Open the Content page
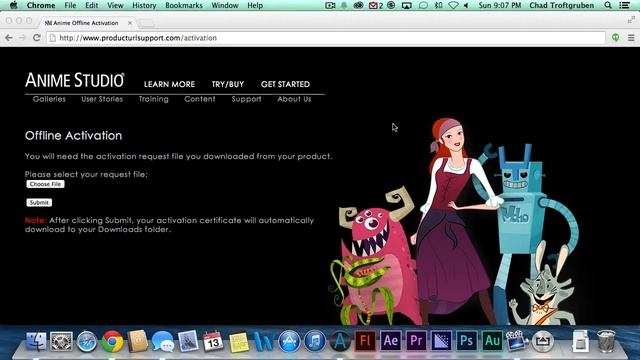 pos(200,99)
